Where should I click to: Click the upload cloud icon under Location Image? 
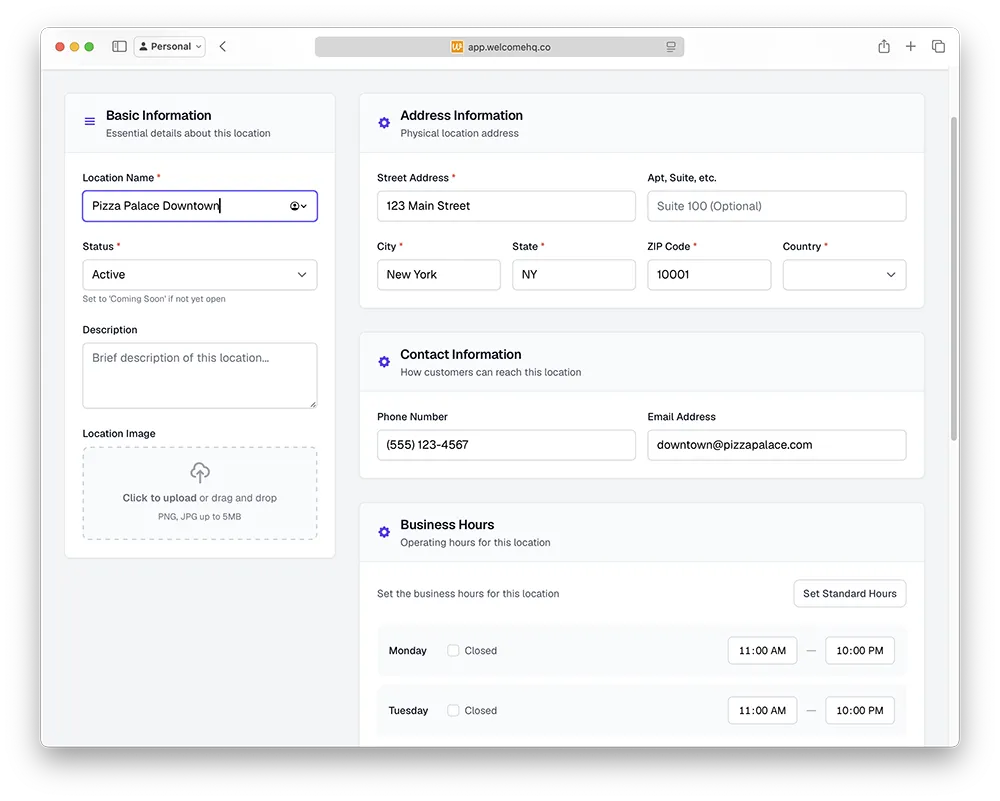[199, 471]
